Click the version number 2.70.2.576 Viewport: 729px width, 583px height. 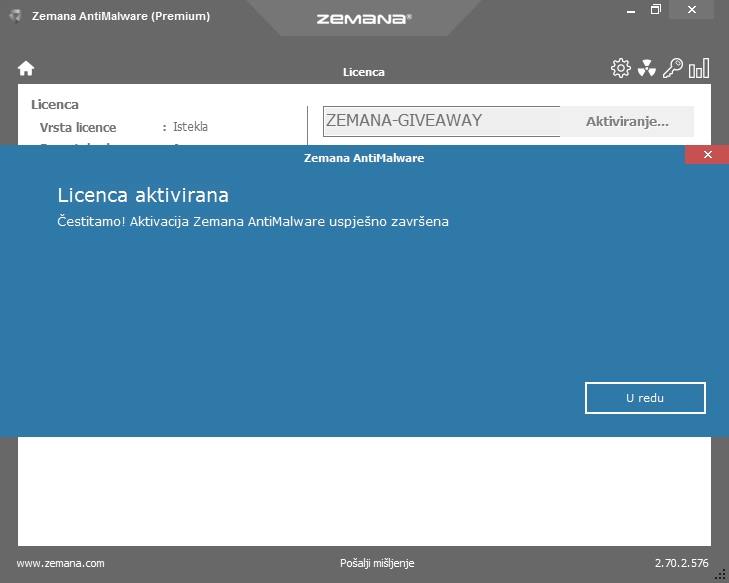pos(682,564)
